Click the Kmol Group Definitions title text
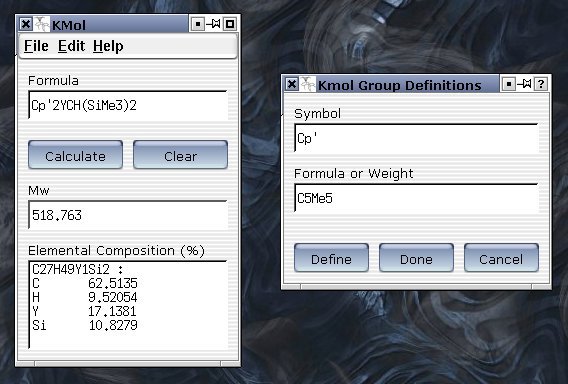The width and height of the screenshot is (568, 384). (400, 85)
